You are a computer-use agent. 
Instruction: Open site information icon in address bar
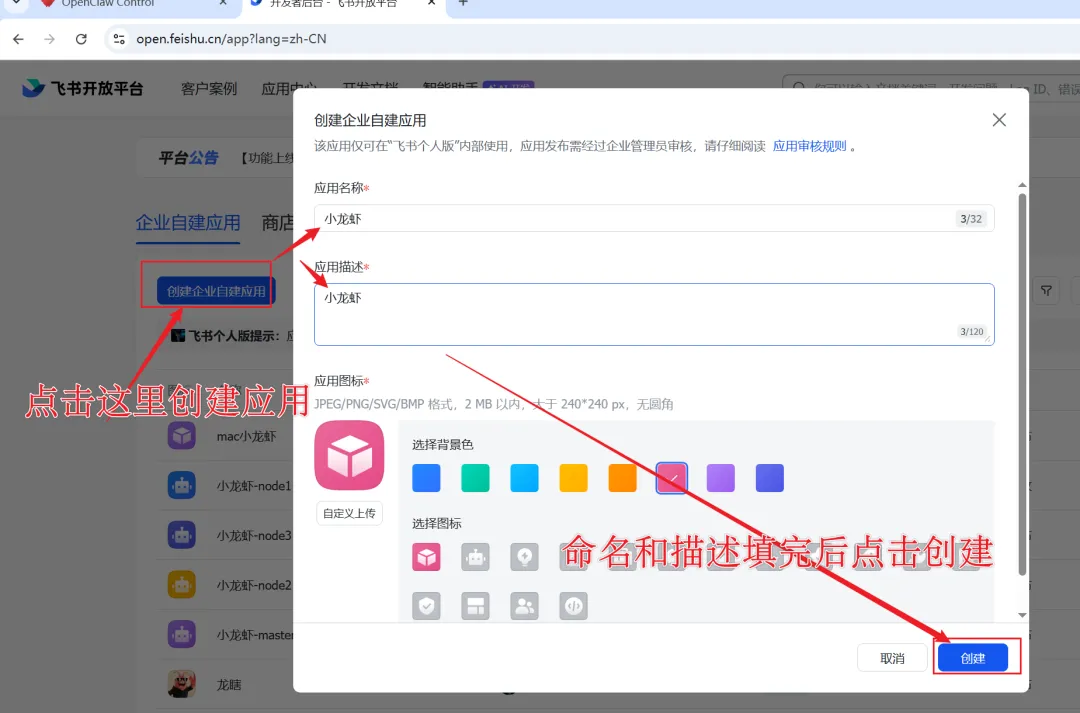[119, 39]
